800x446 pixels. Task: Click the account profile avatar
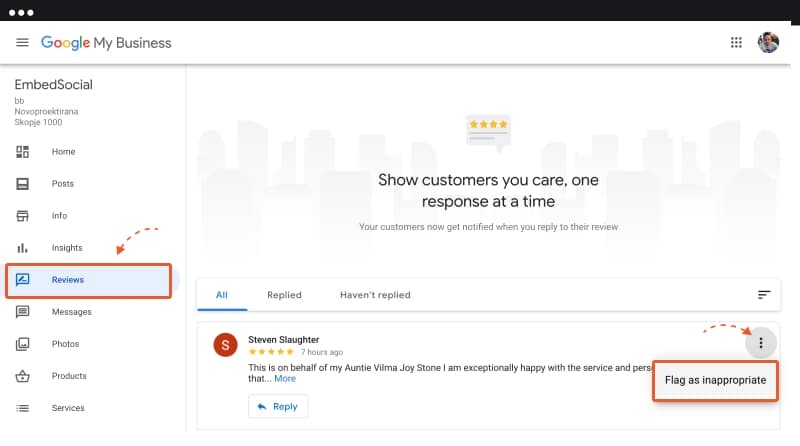click(768, 42)
